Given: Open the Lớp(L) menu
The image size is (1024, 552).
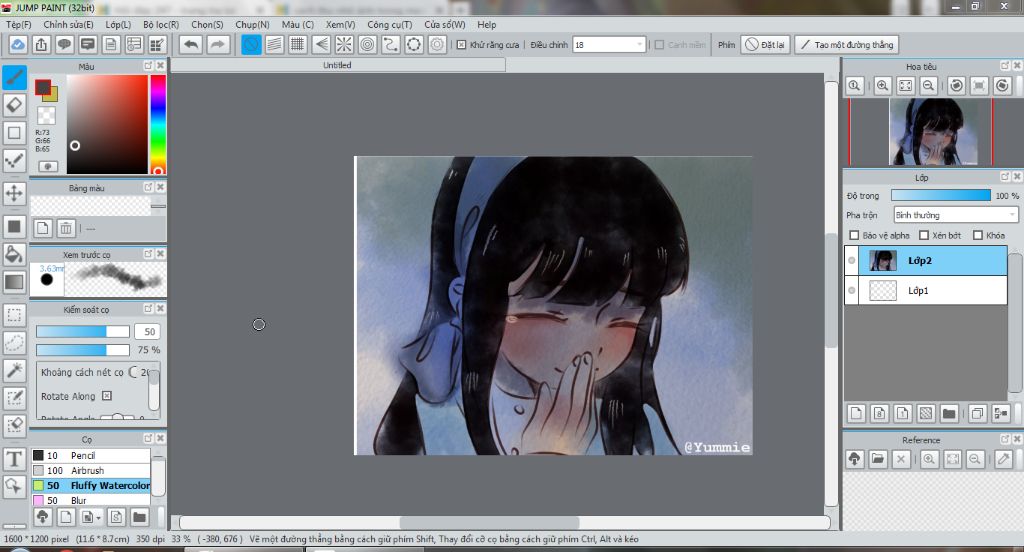Looking at the screenshot, I should click(118, 24).
